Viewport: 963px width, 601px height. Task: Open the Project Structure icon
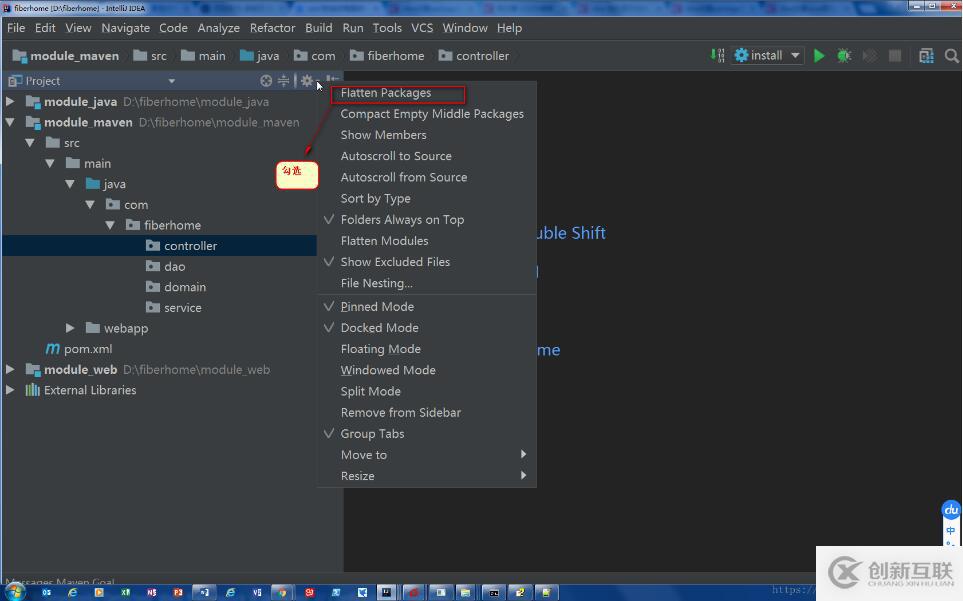point(926,56)
